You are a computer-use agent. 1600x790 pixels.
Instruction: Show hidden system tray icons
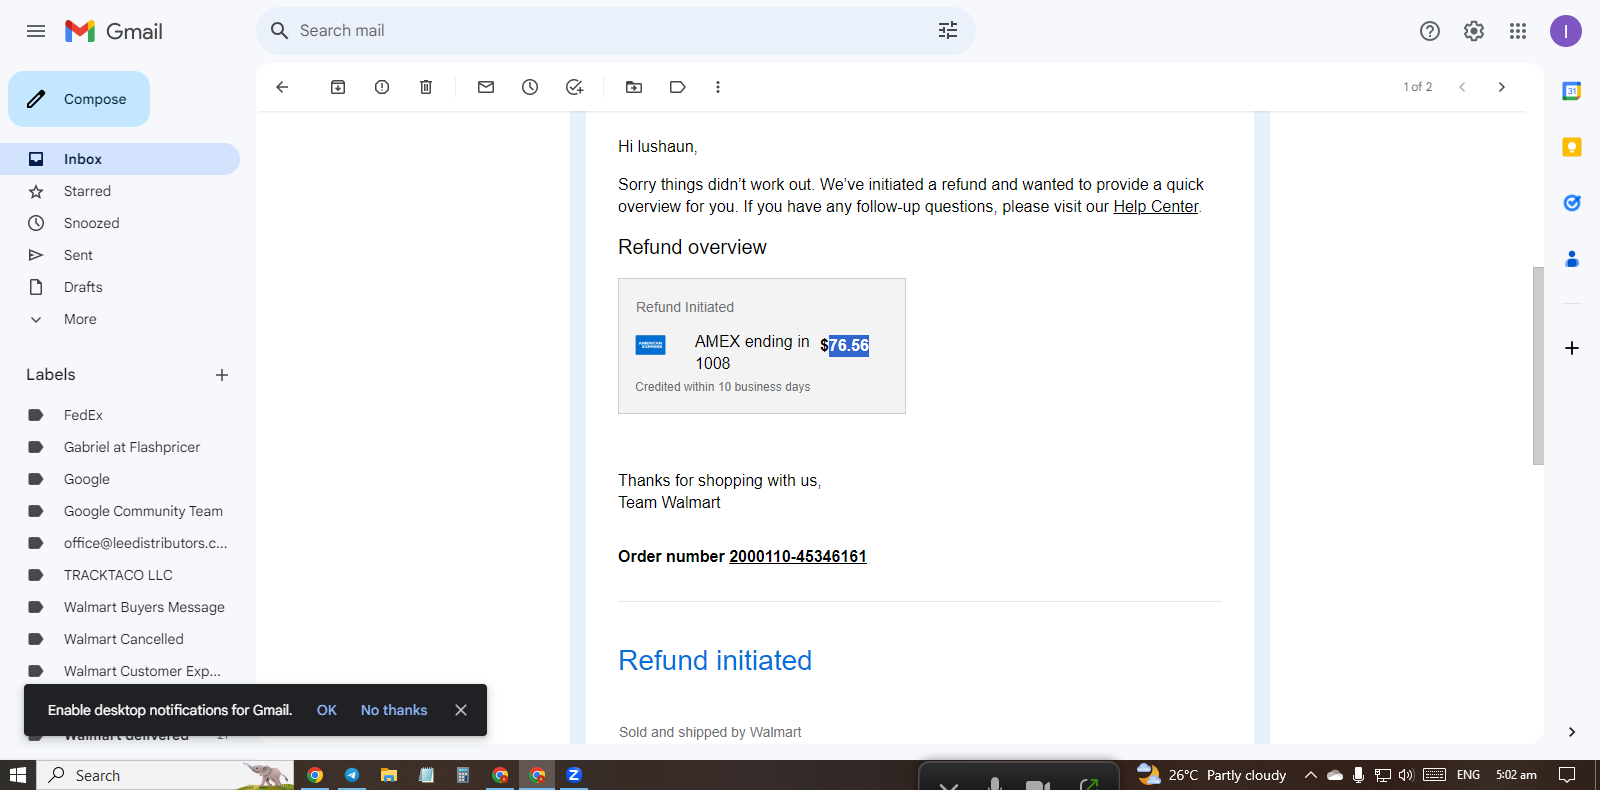[x=1311, y=775]
